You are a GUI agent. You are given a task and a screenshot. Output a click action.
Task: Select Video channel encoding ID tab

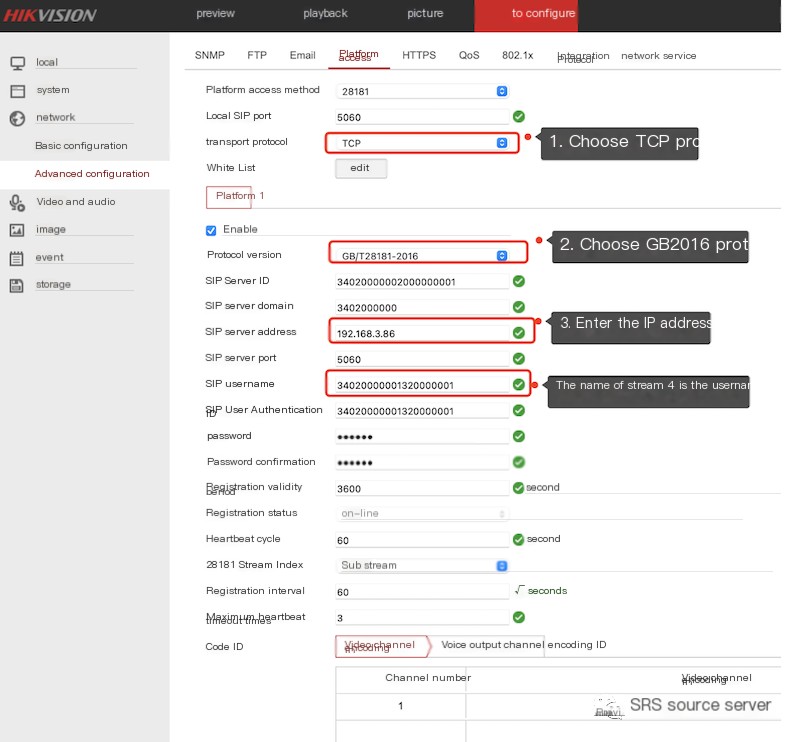(x=383, y=646)
